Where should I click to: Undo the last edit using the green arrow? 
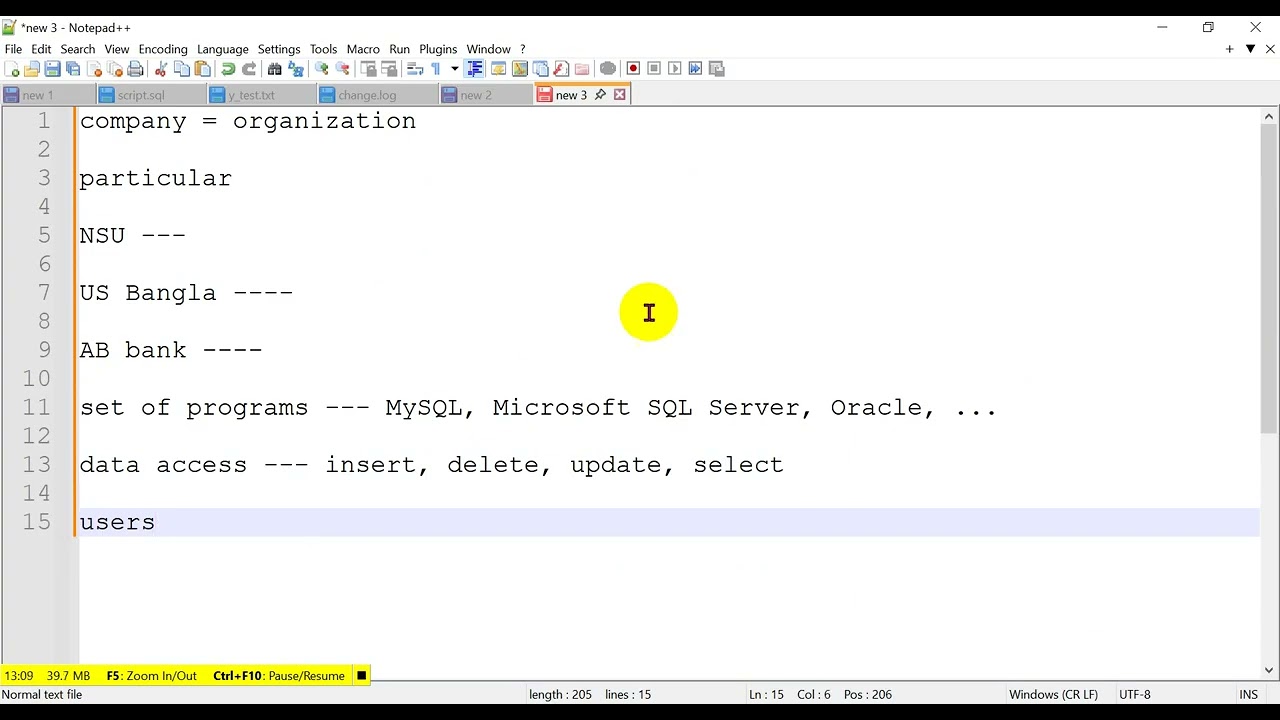[x=228, y=69]
